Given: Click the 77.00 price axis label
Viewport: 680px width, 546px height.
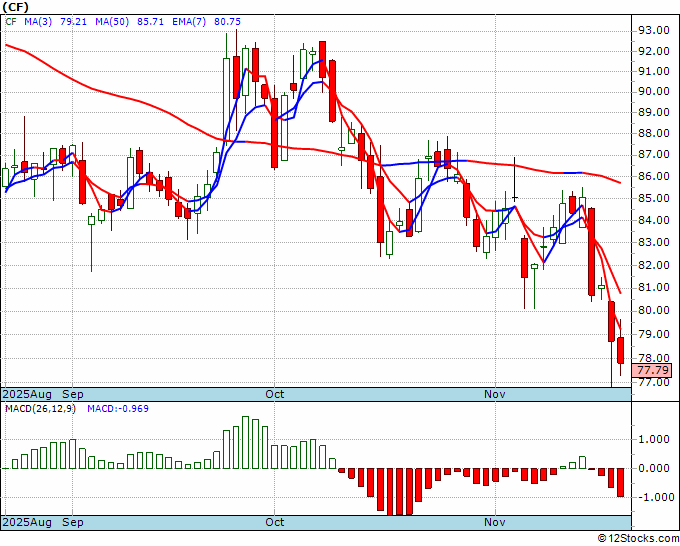Looking at the screenshot, I should click(653, 383).
